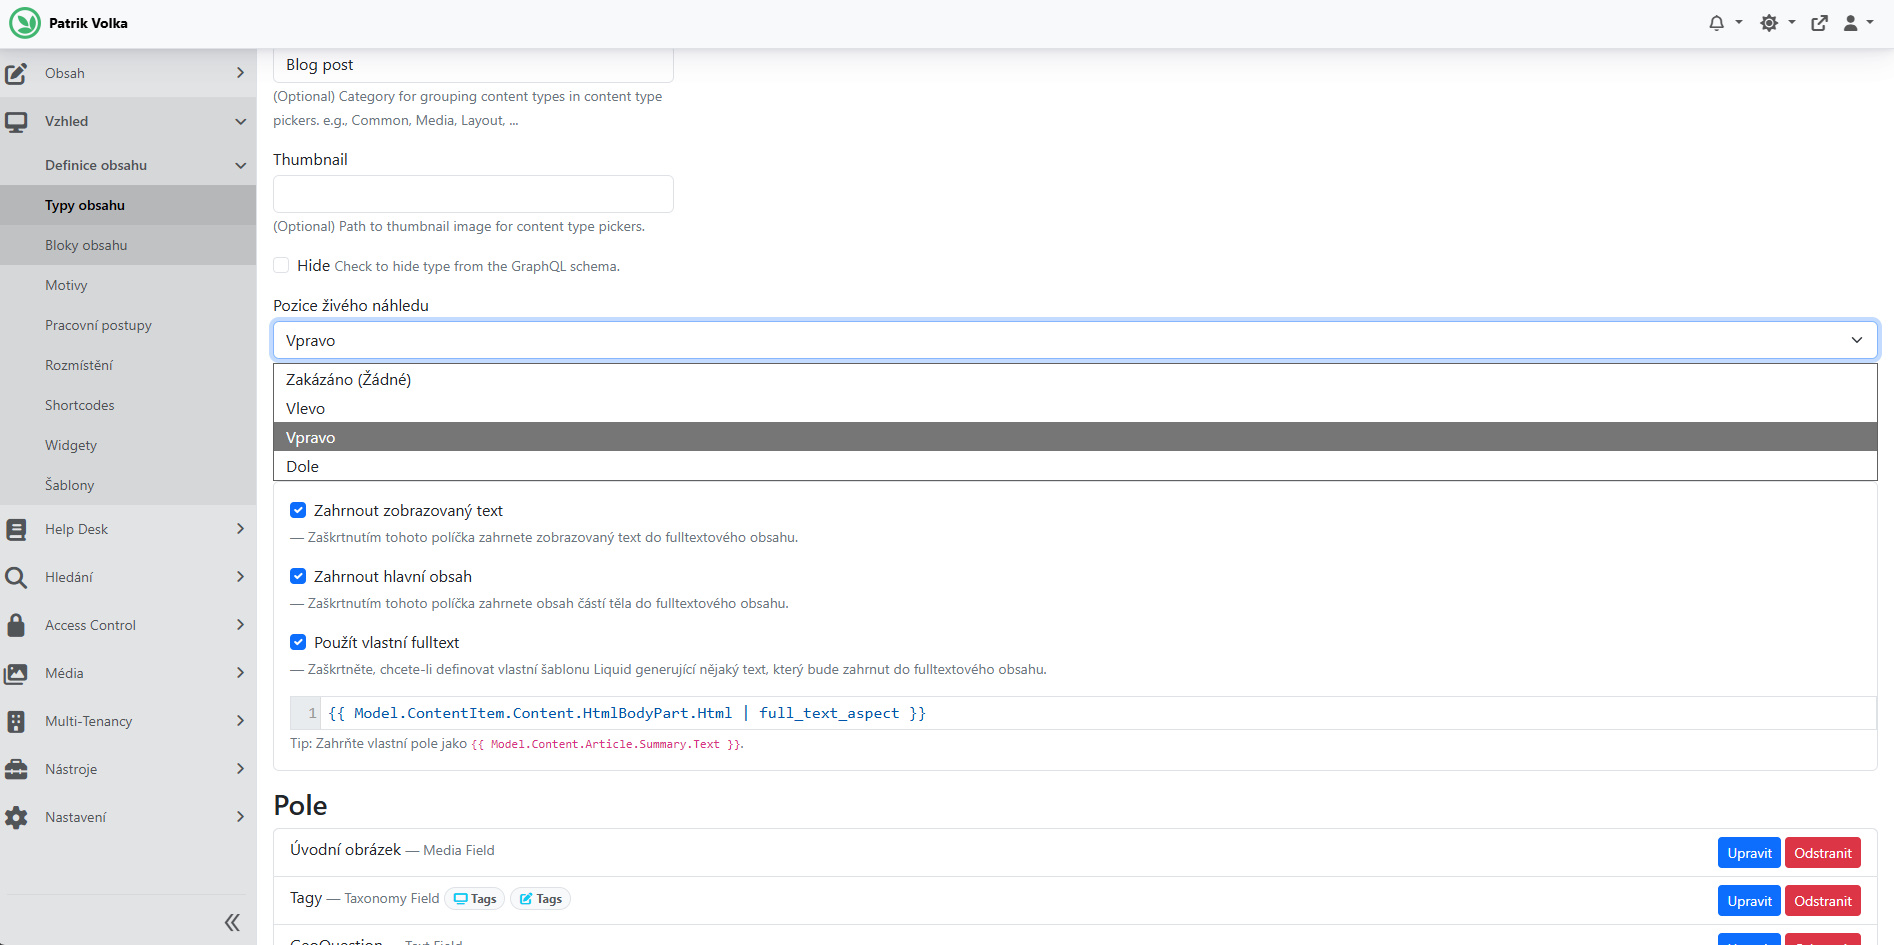Image resolution: width=1894 pixels, height=945 pixels.
Task: Click the Hledání magnifier icon
Action: [16, 577]
